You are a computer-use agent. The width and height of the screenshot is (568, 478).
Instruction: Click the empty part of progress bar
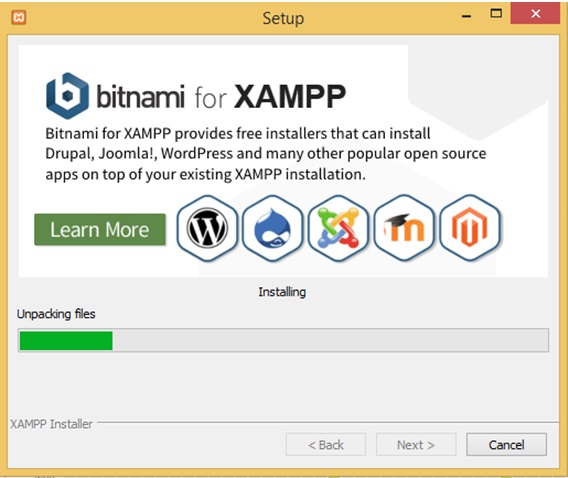tap(330, 340)
